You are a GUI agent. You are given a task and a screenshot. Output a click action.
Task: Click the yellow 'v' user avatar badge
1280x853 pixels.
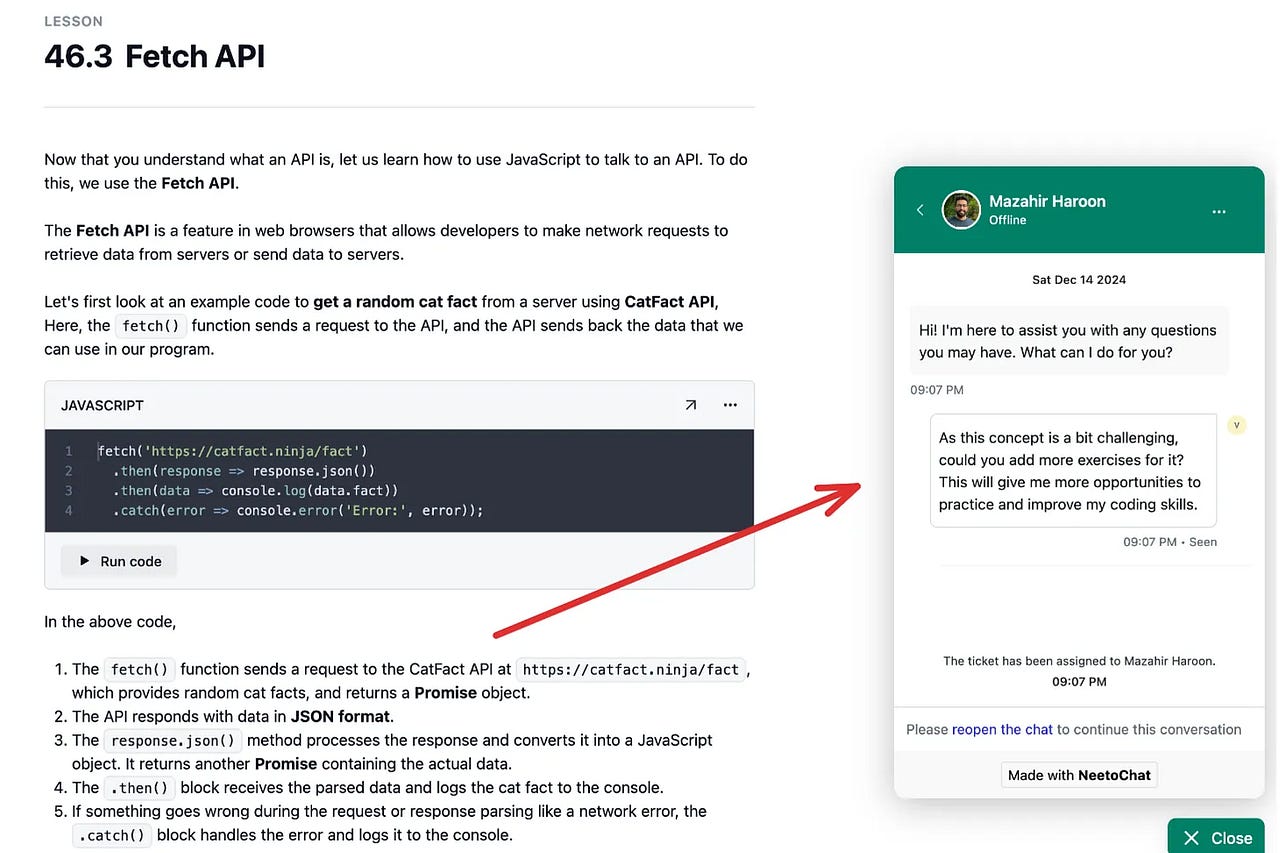[x=1237, y=425]
